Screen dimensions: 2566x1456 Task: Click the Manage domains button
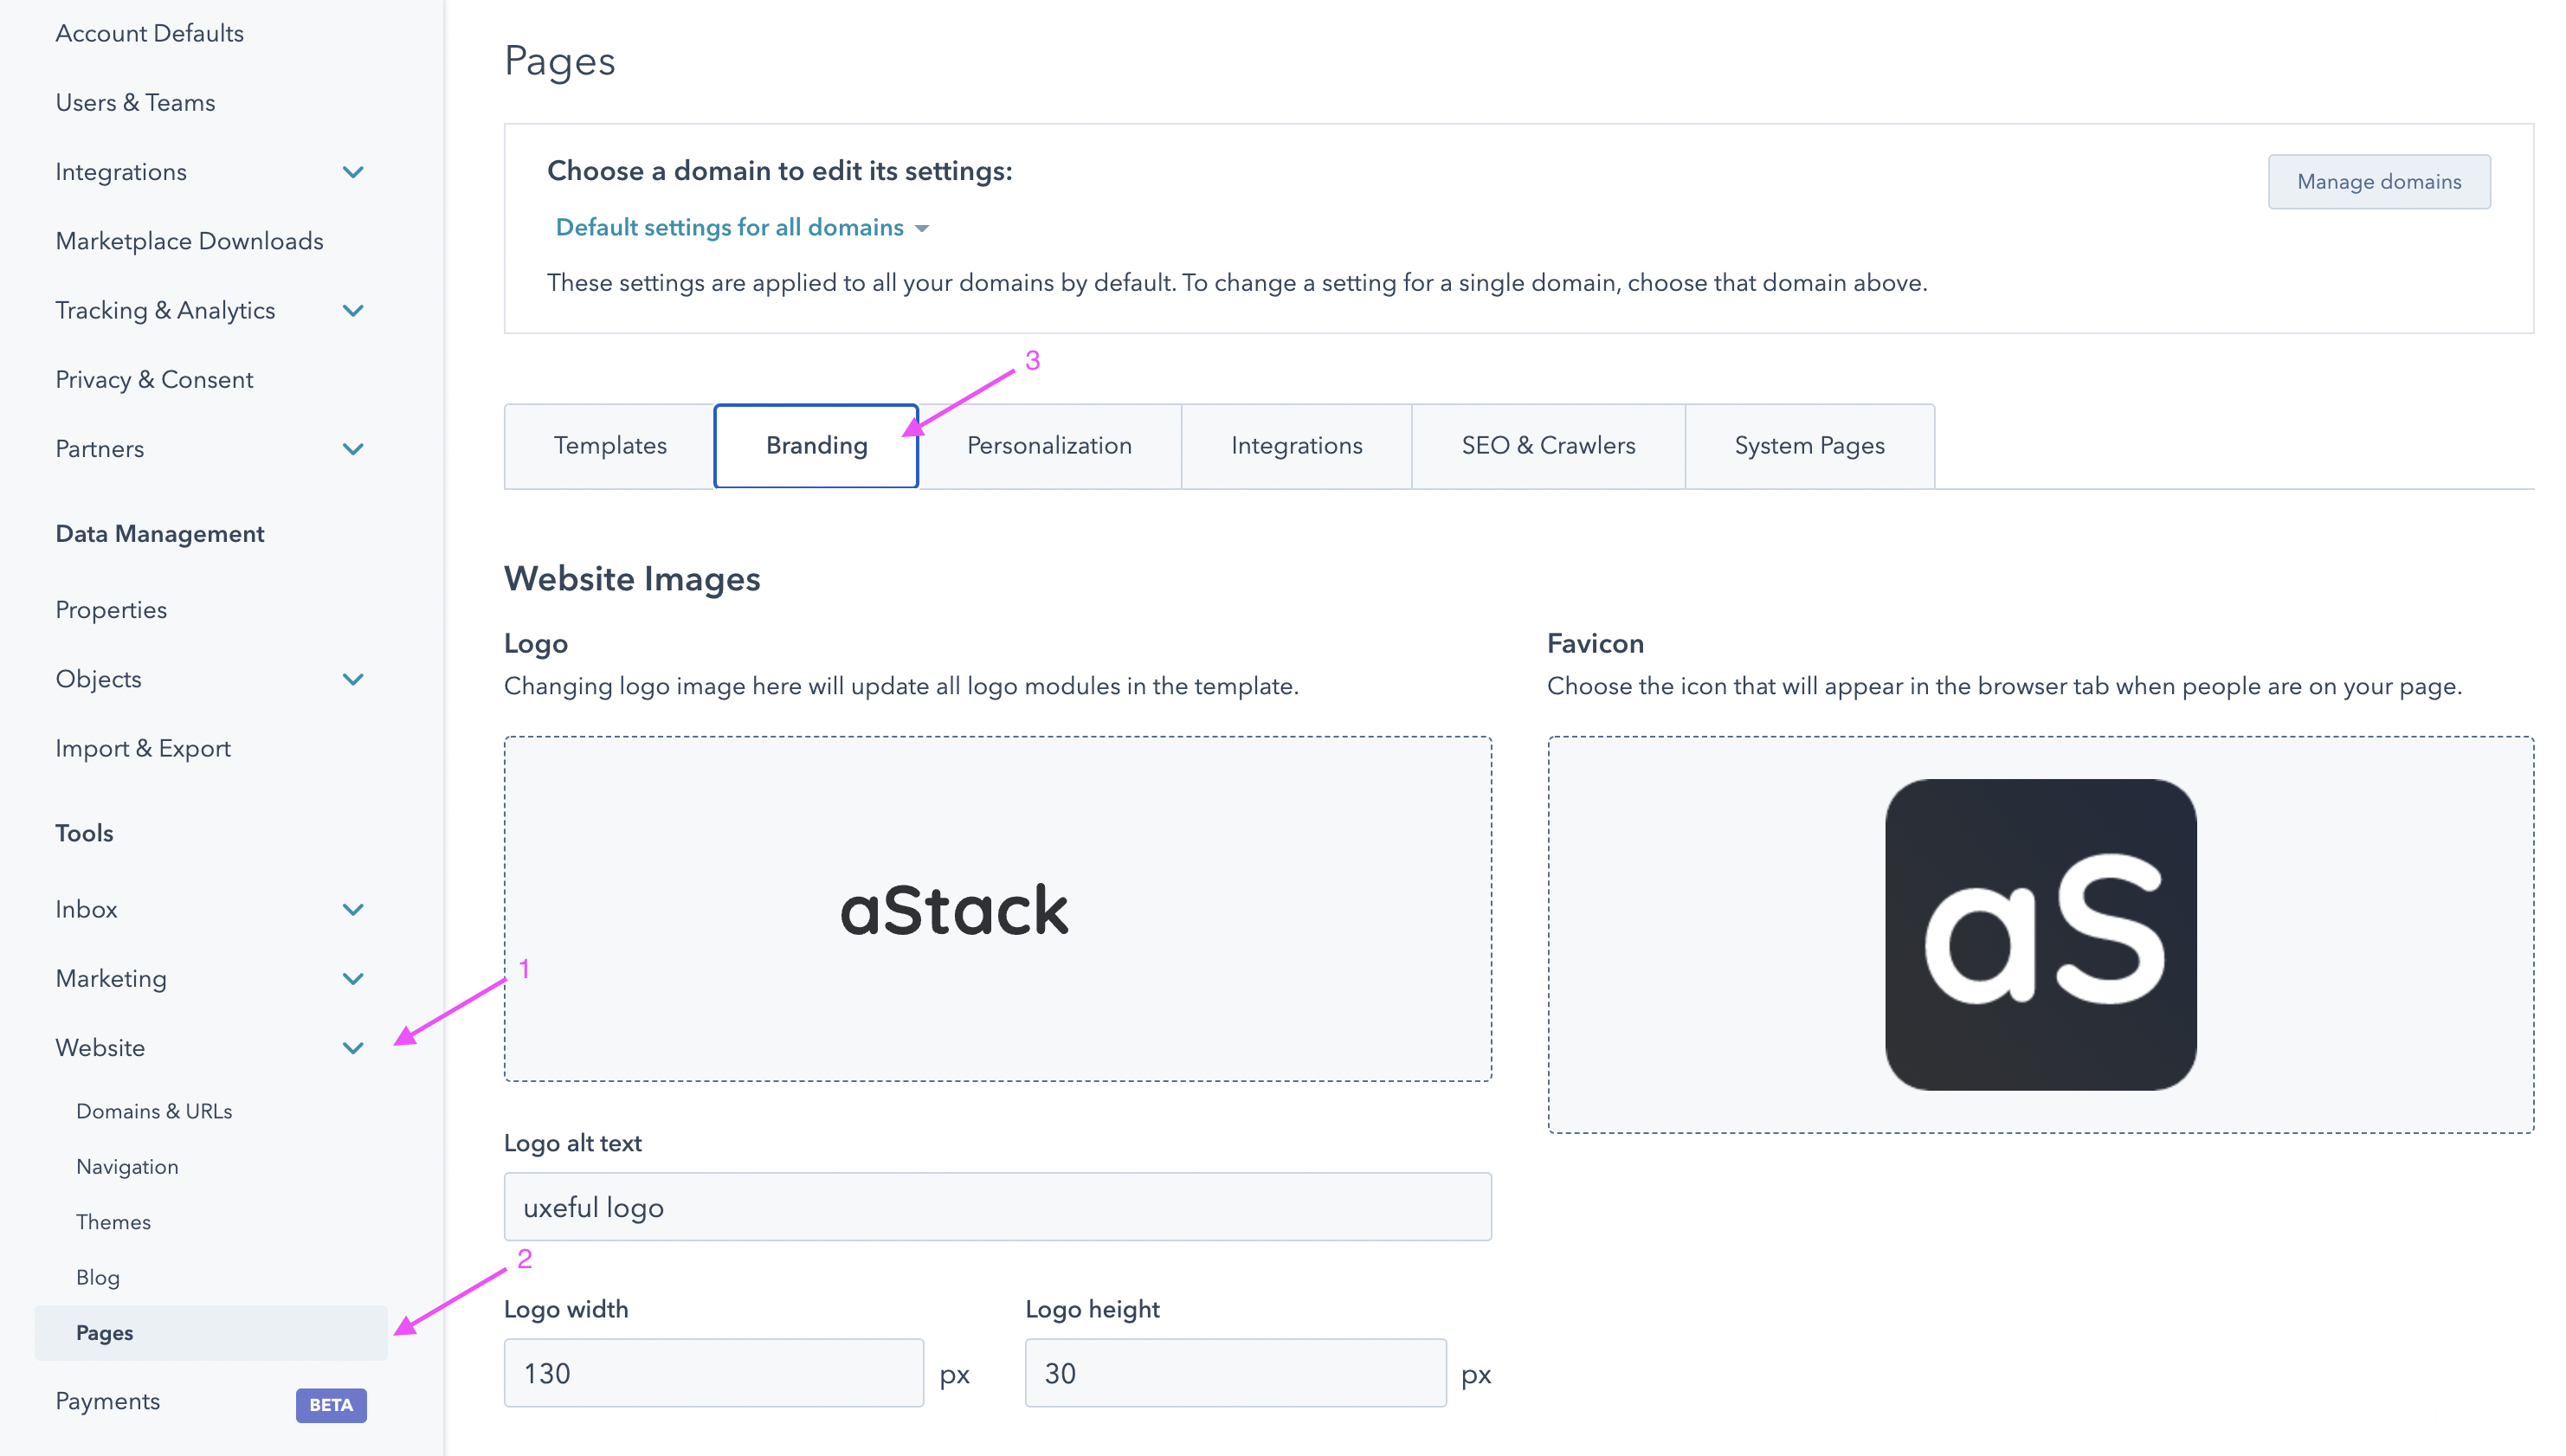[x=2379, y=181]
